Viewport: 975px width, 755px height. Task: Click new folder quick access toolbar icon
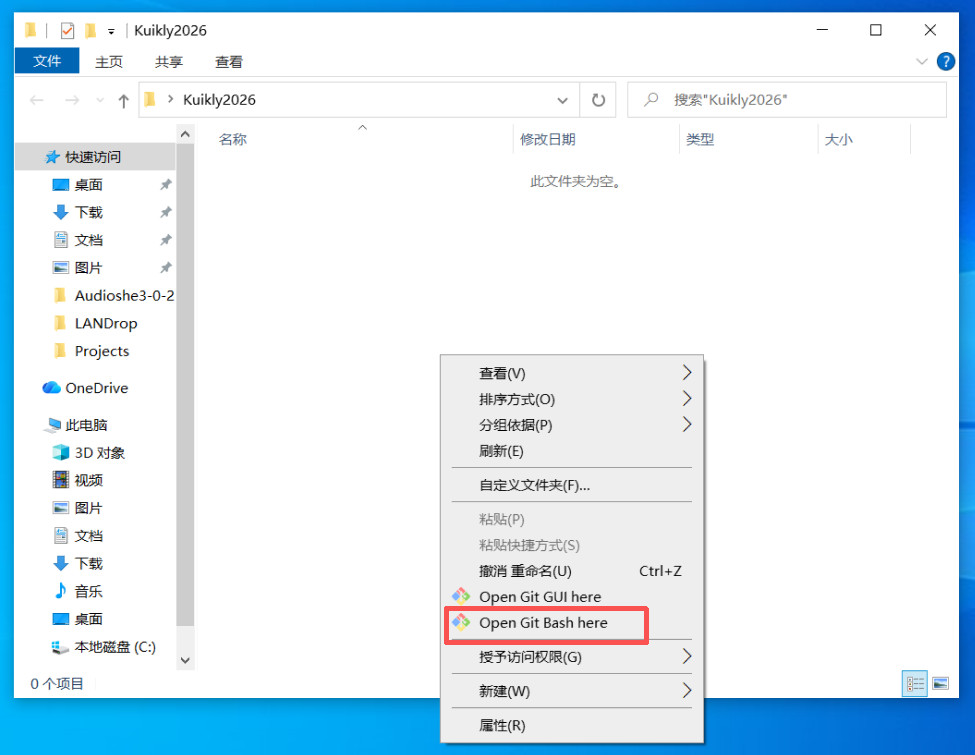[91, 30]
